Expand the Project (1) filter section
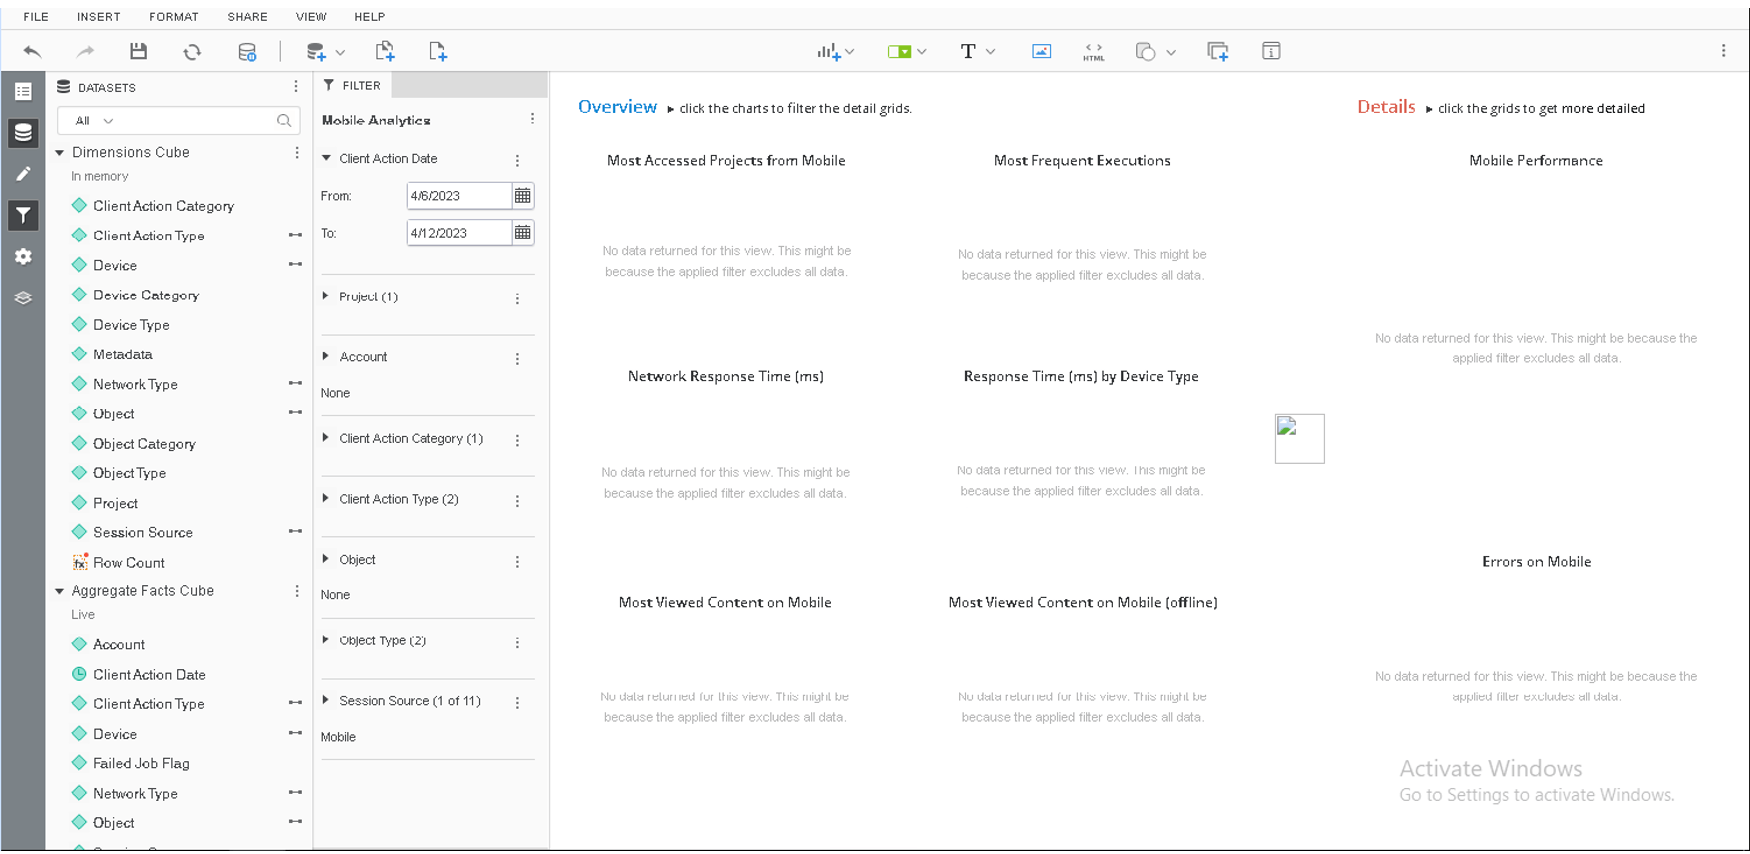The width and height of the screenshot is (1750, 854). [x=326, y=297]
